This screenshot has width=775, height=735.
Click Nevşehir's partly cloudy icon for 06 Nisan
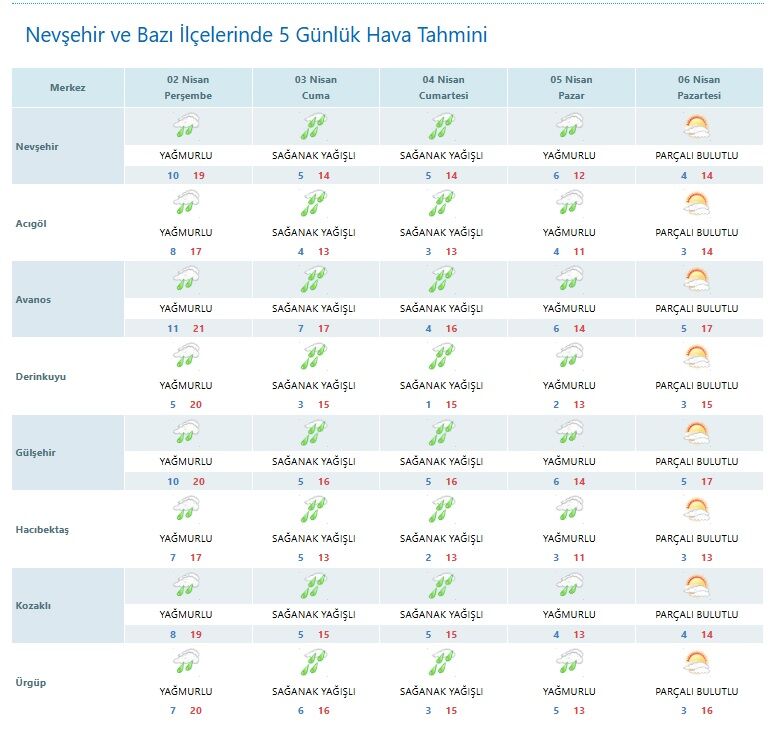click(x=697, y=126)
